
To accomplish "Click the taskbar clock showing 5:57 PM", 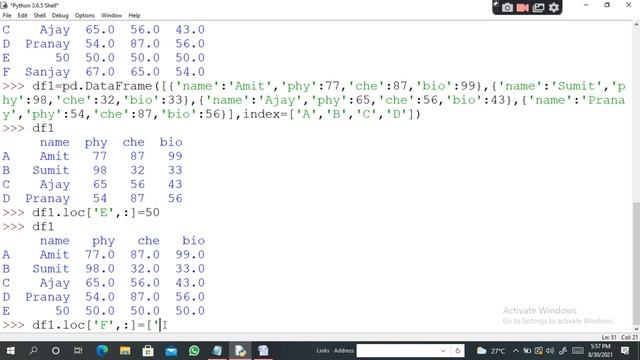I will [x=600, y=351].
